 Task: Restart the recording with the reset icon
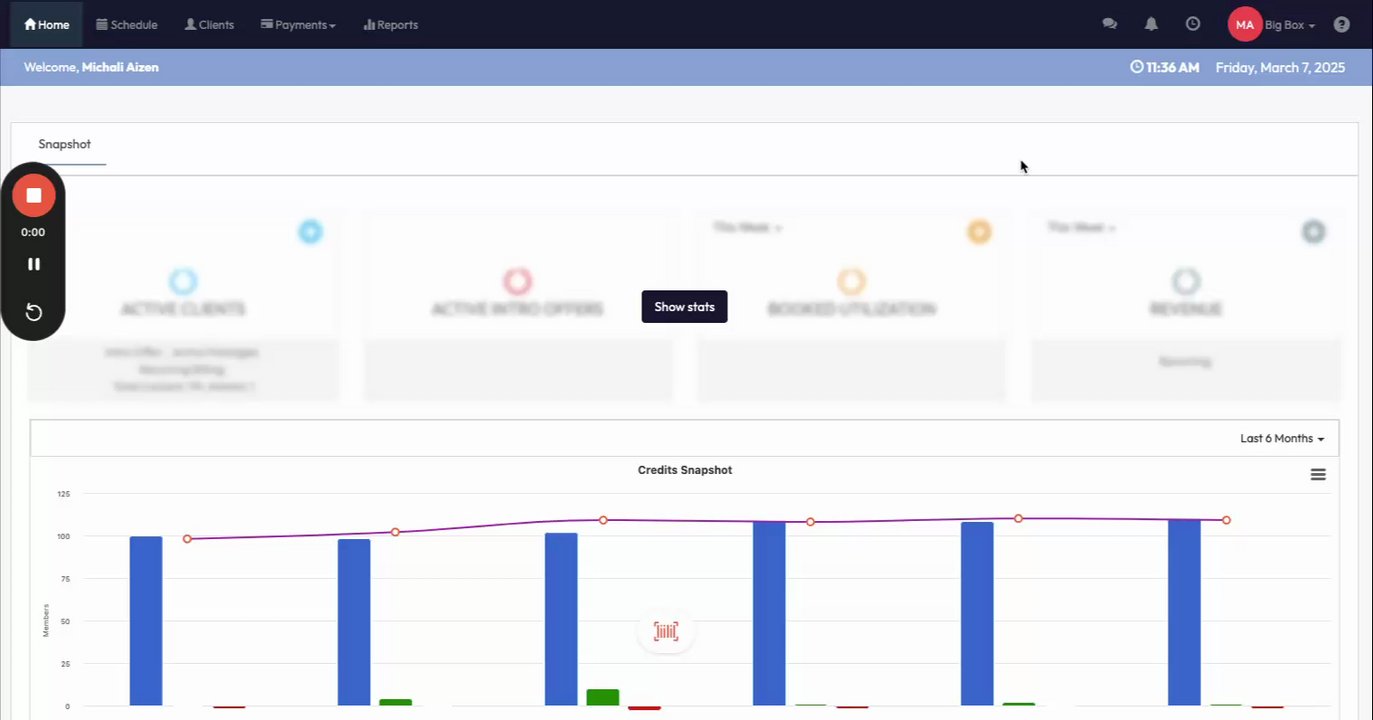coord(34,312)
